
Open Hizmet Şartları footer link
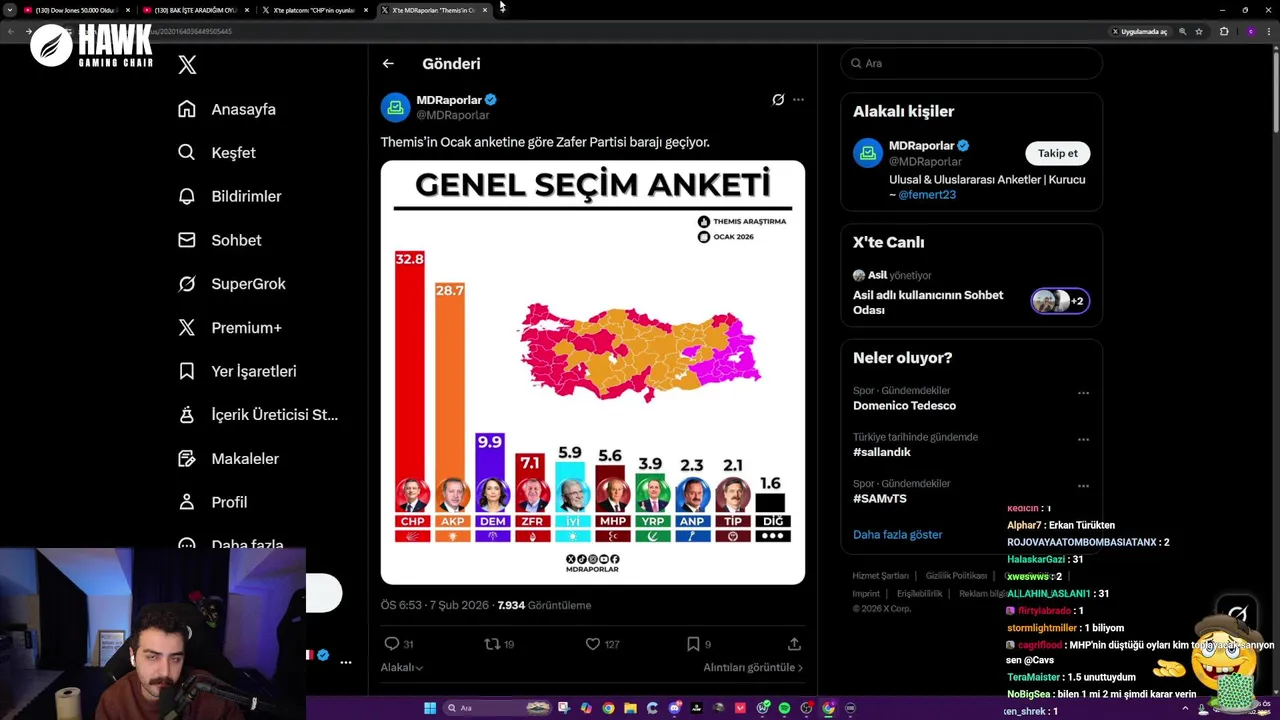(880, 576)
